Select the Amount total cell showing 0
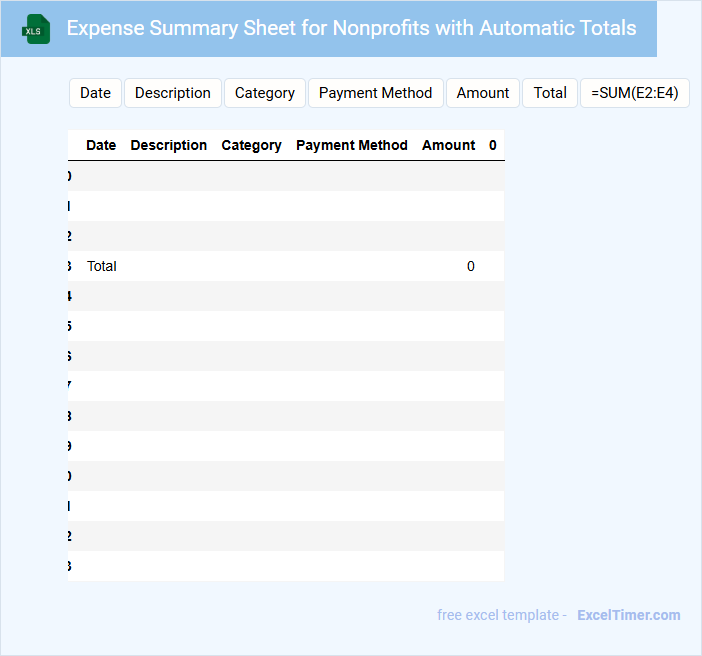702x656 pixels. 470,266
